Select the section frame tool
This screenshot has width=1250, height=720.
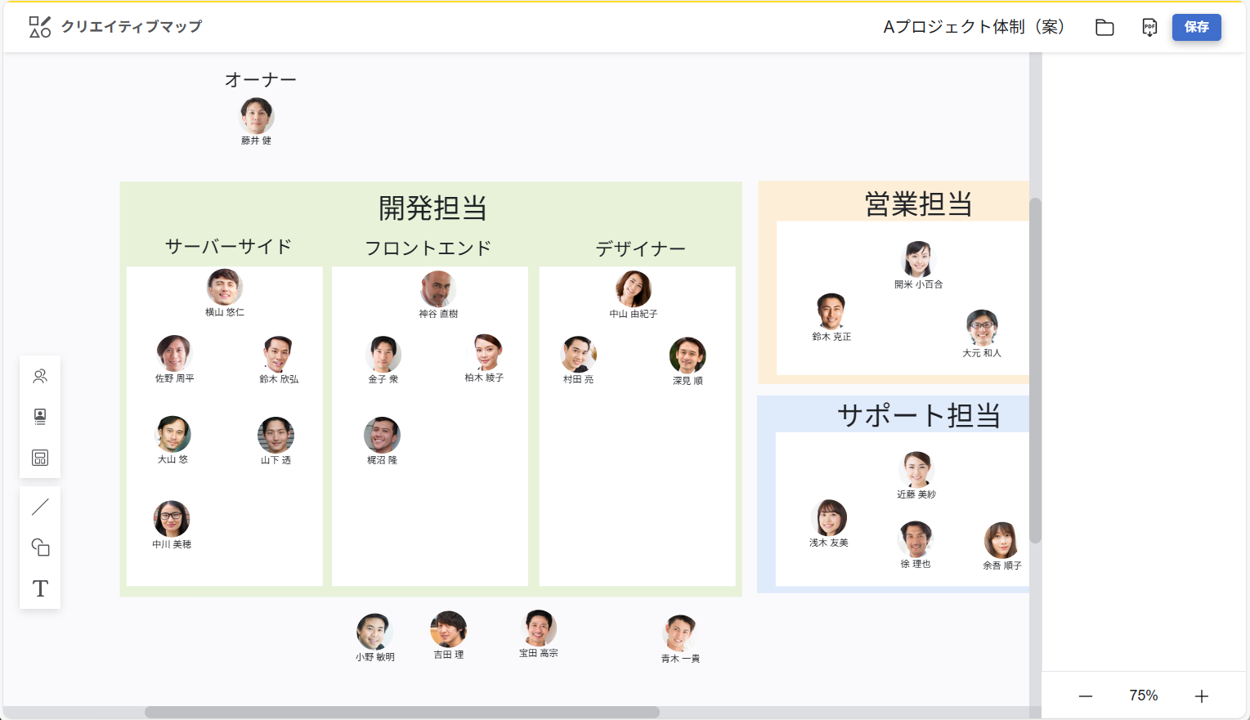[39, 460]
